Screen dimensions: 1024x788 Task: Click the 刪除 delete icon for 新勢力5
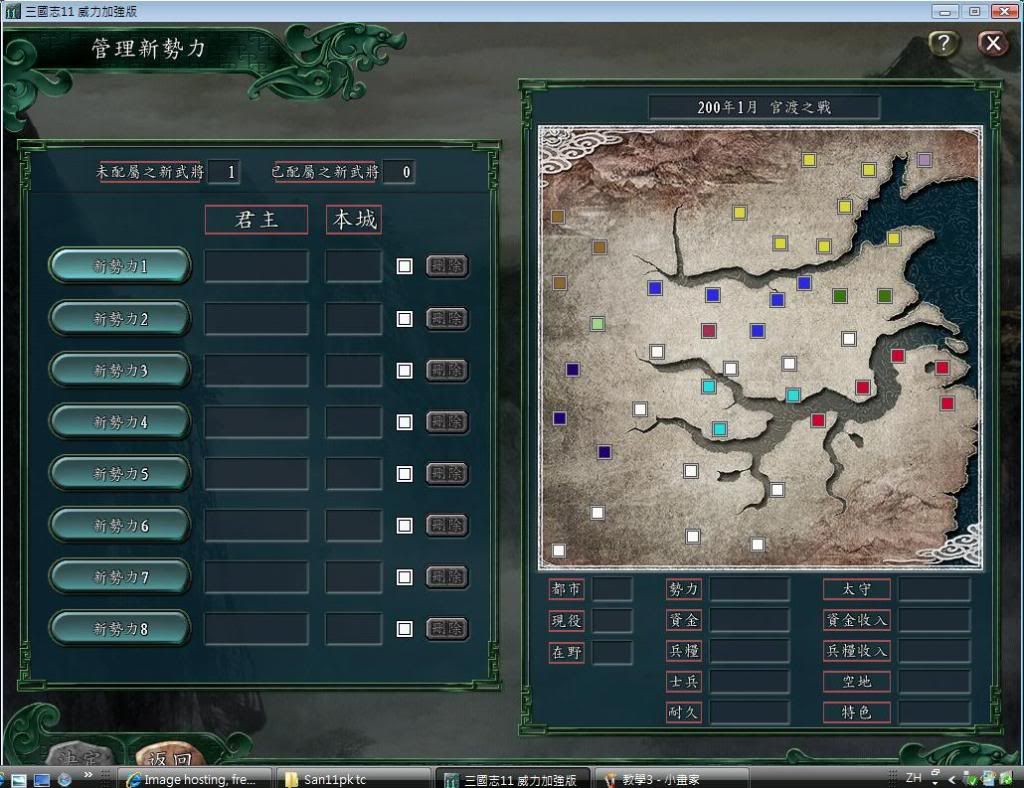click(447, 473)
